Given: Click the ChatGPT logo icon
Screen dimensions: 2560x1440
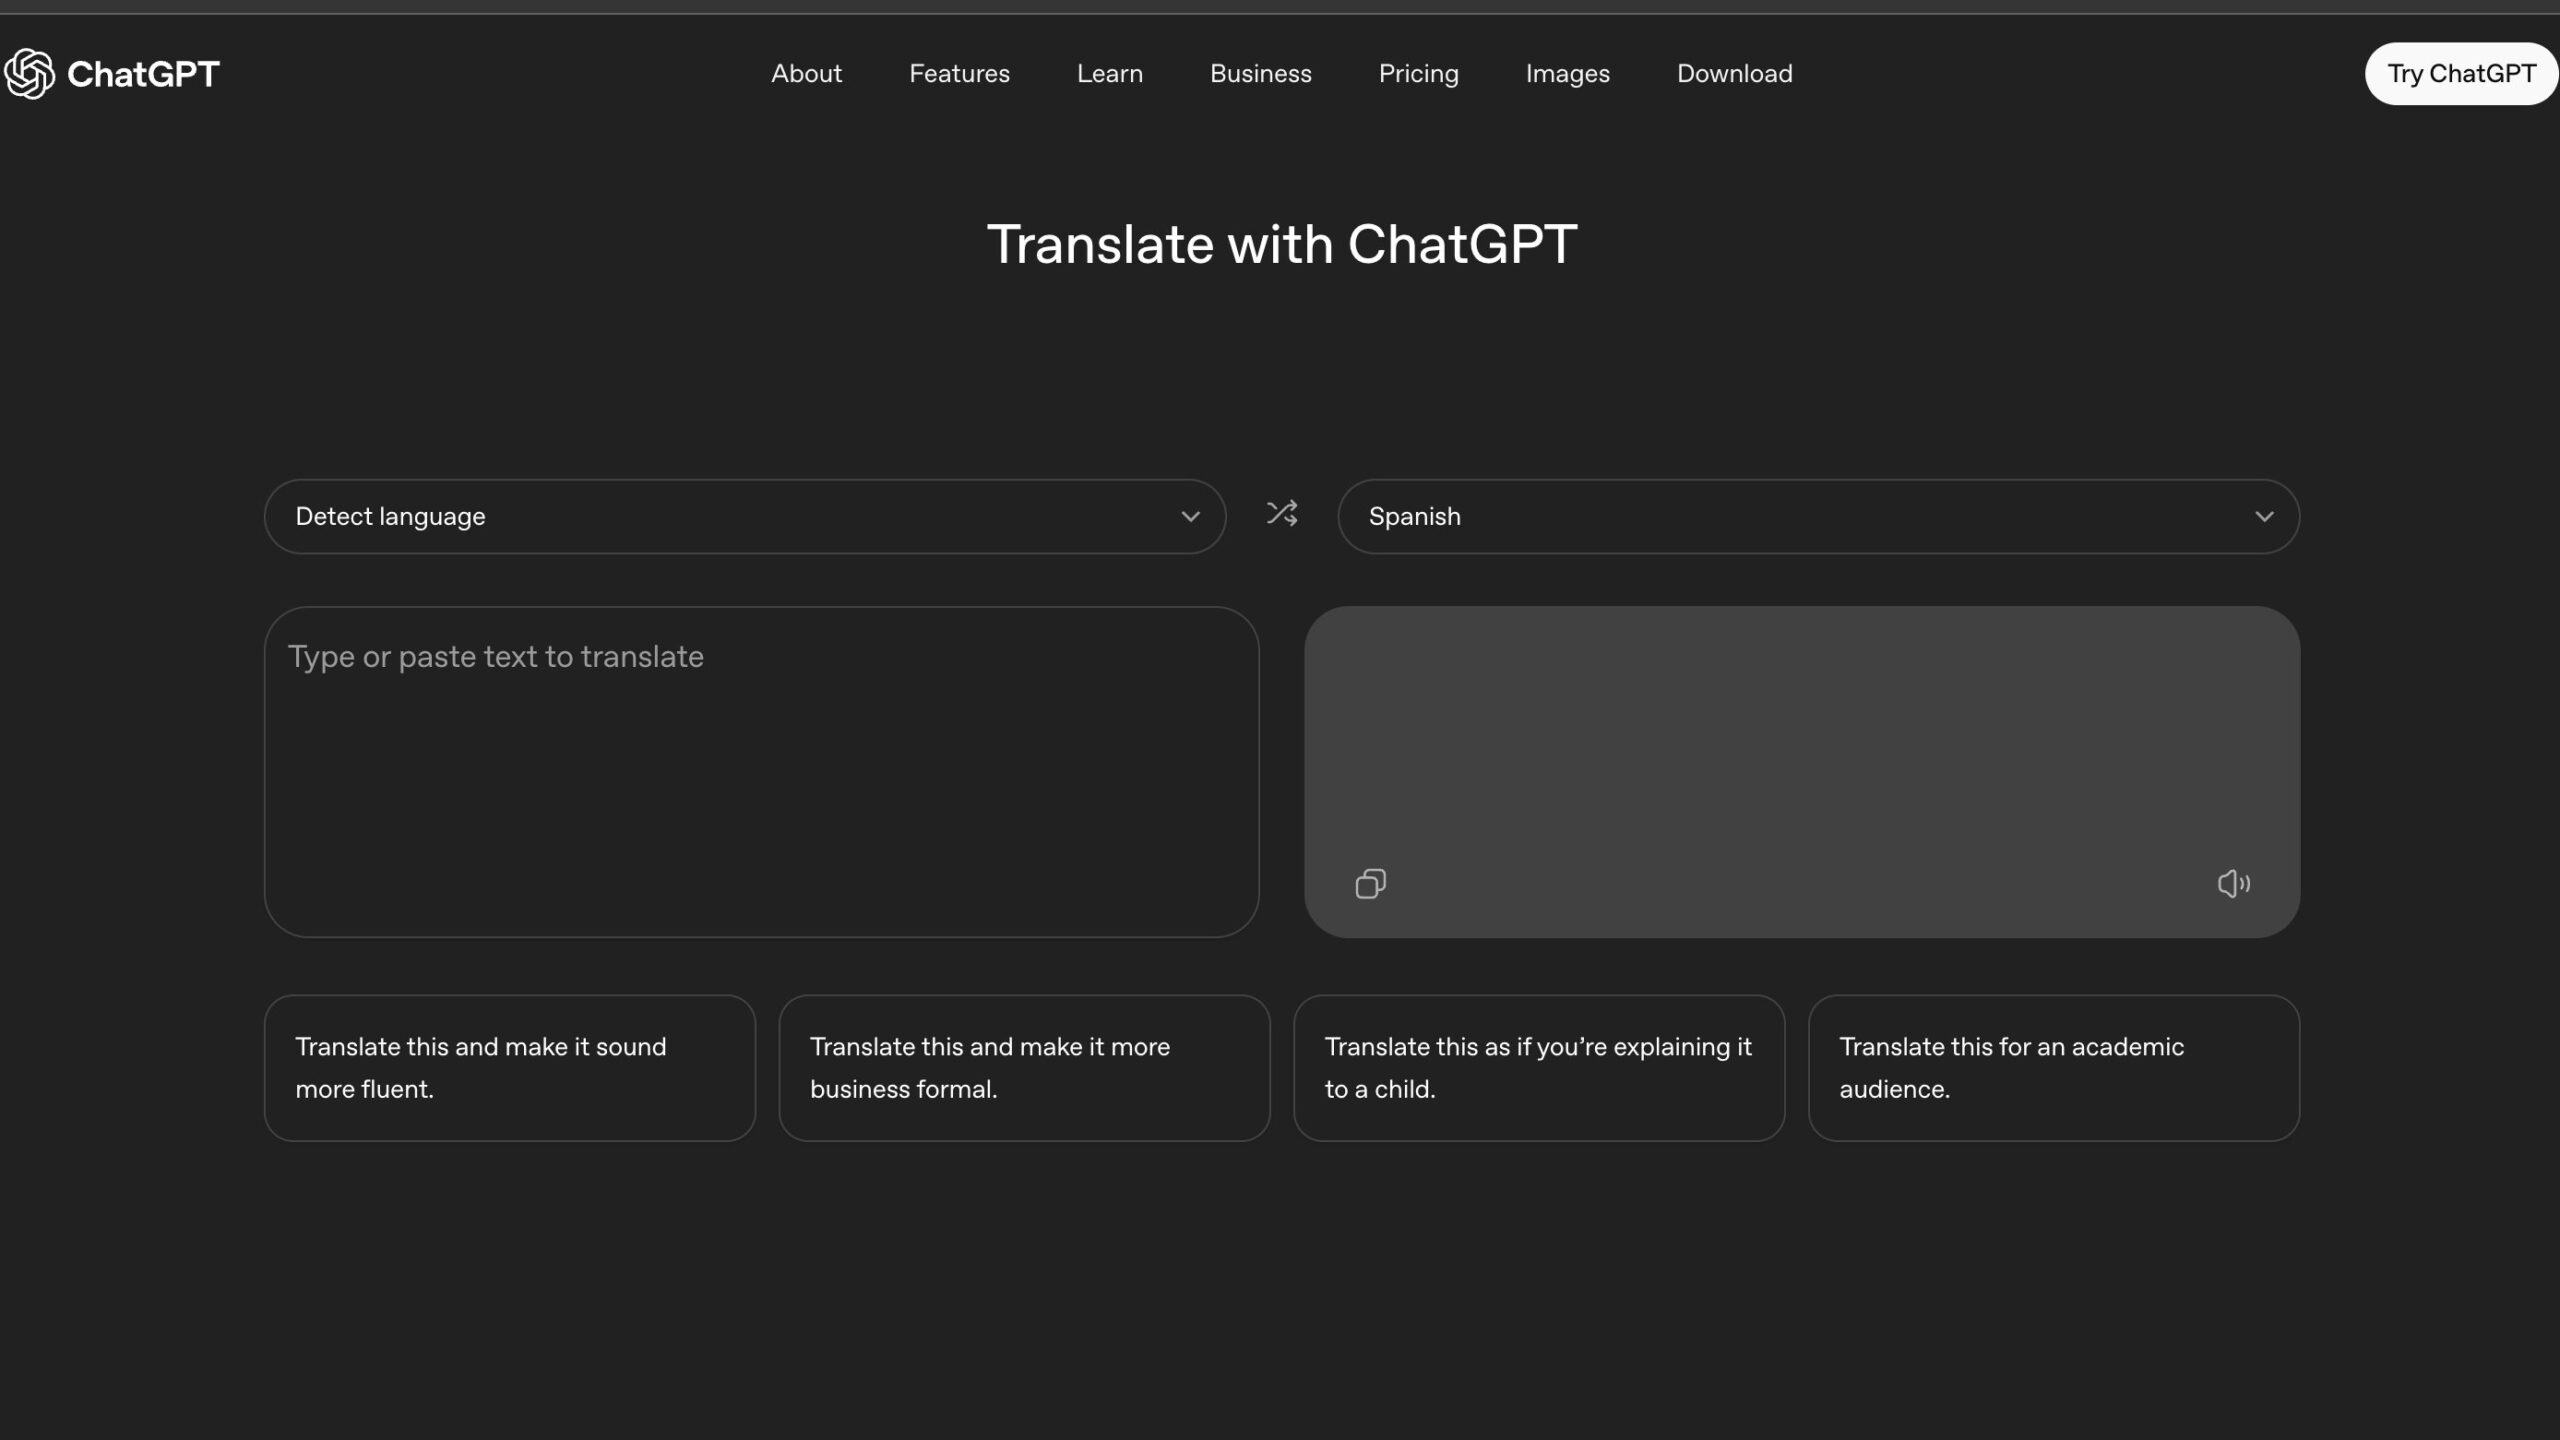Looking at the screenshot, I should [29, 73].
